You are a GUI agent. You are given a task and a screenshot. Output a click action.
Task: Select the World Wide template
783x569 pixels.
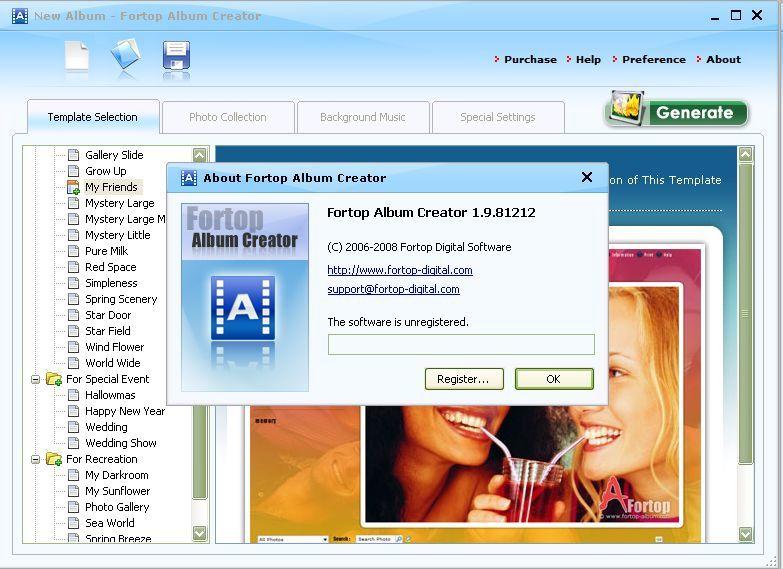(x=113, y=363)
